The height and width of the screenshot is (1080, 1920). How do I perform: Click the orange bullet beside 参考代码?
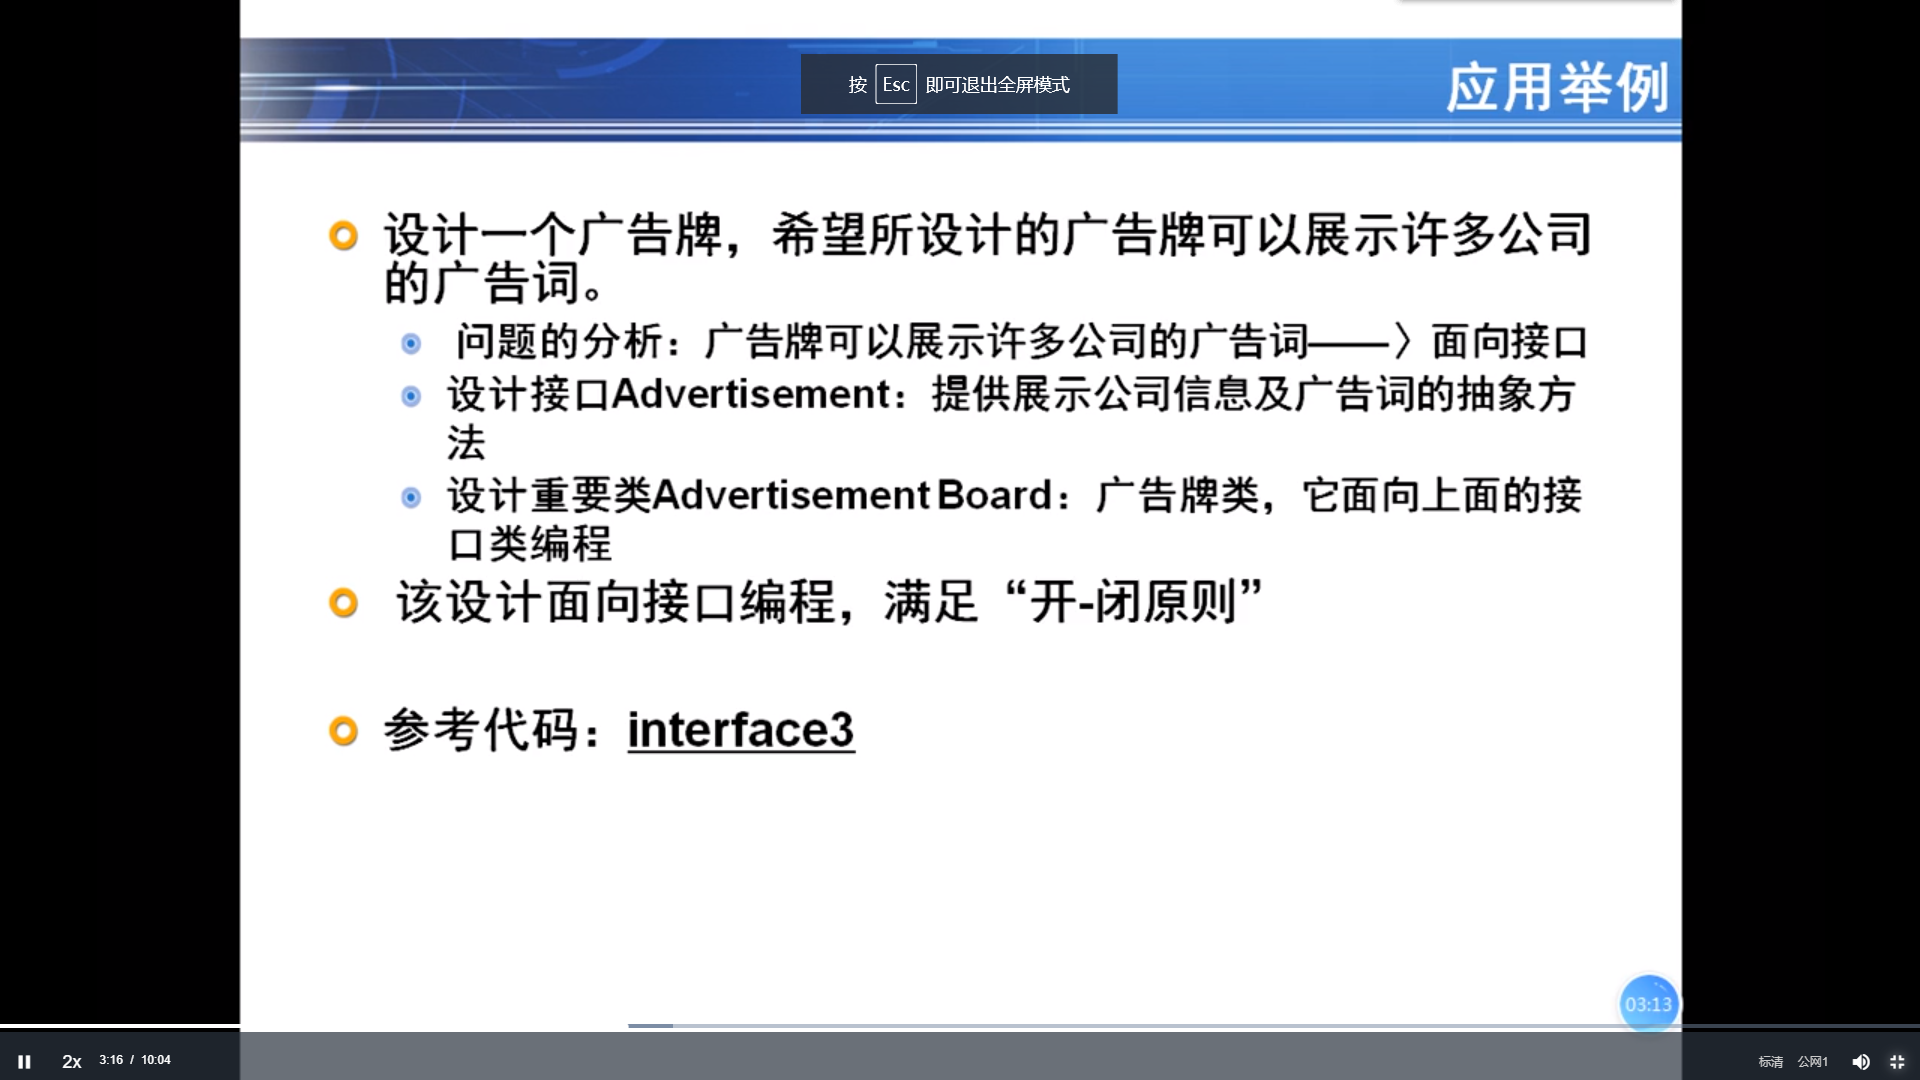(343, 731)
